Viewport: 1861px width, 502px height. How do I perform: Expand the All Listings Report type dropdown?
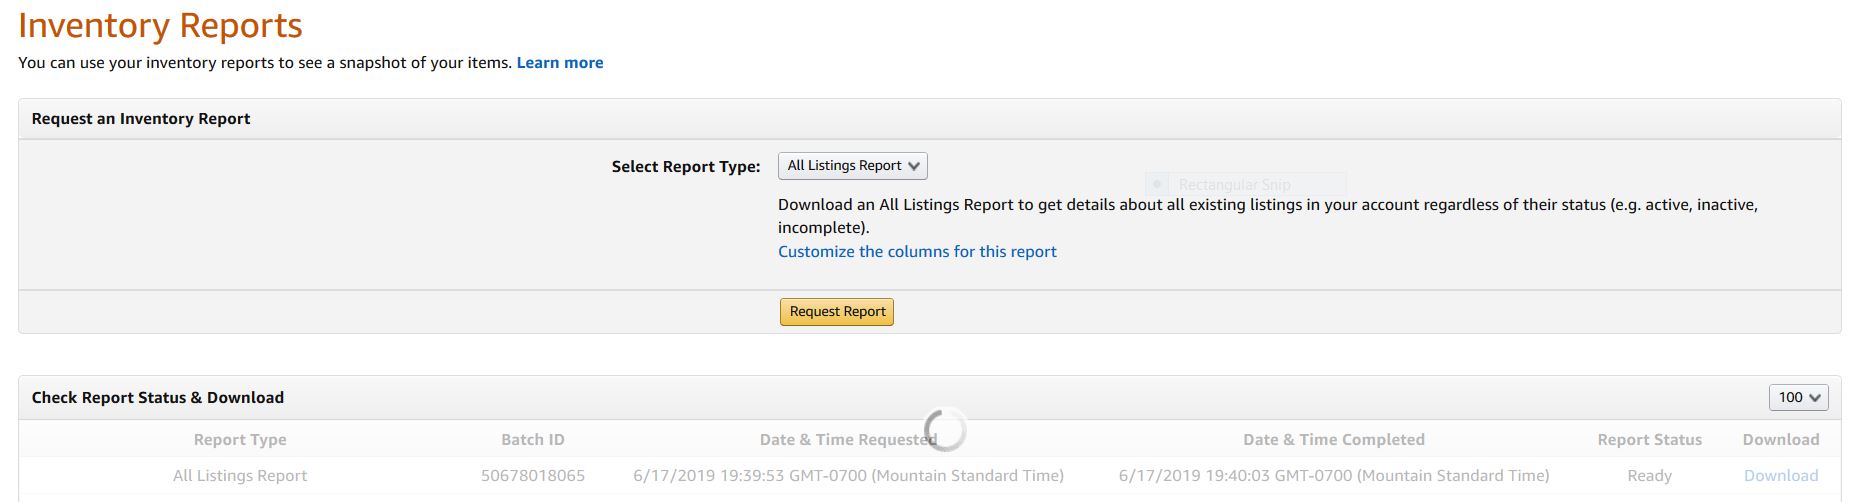852,166
